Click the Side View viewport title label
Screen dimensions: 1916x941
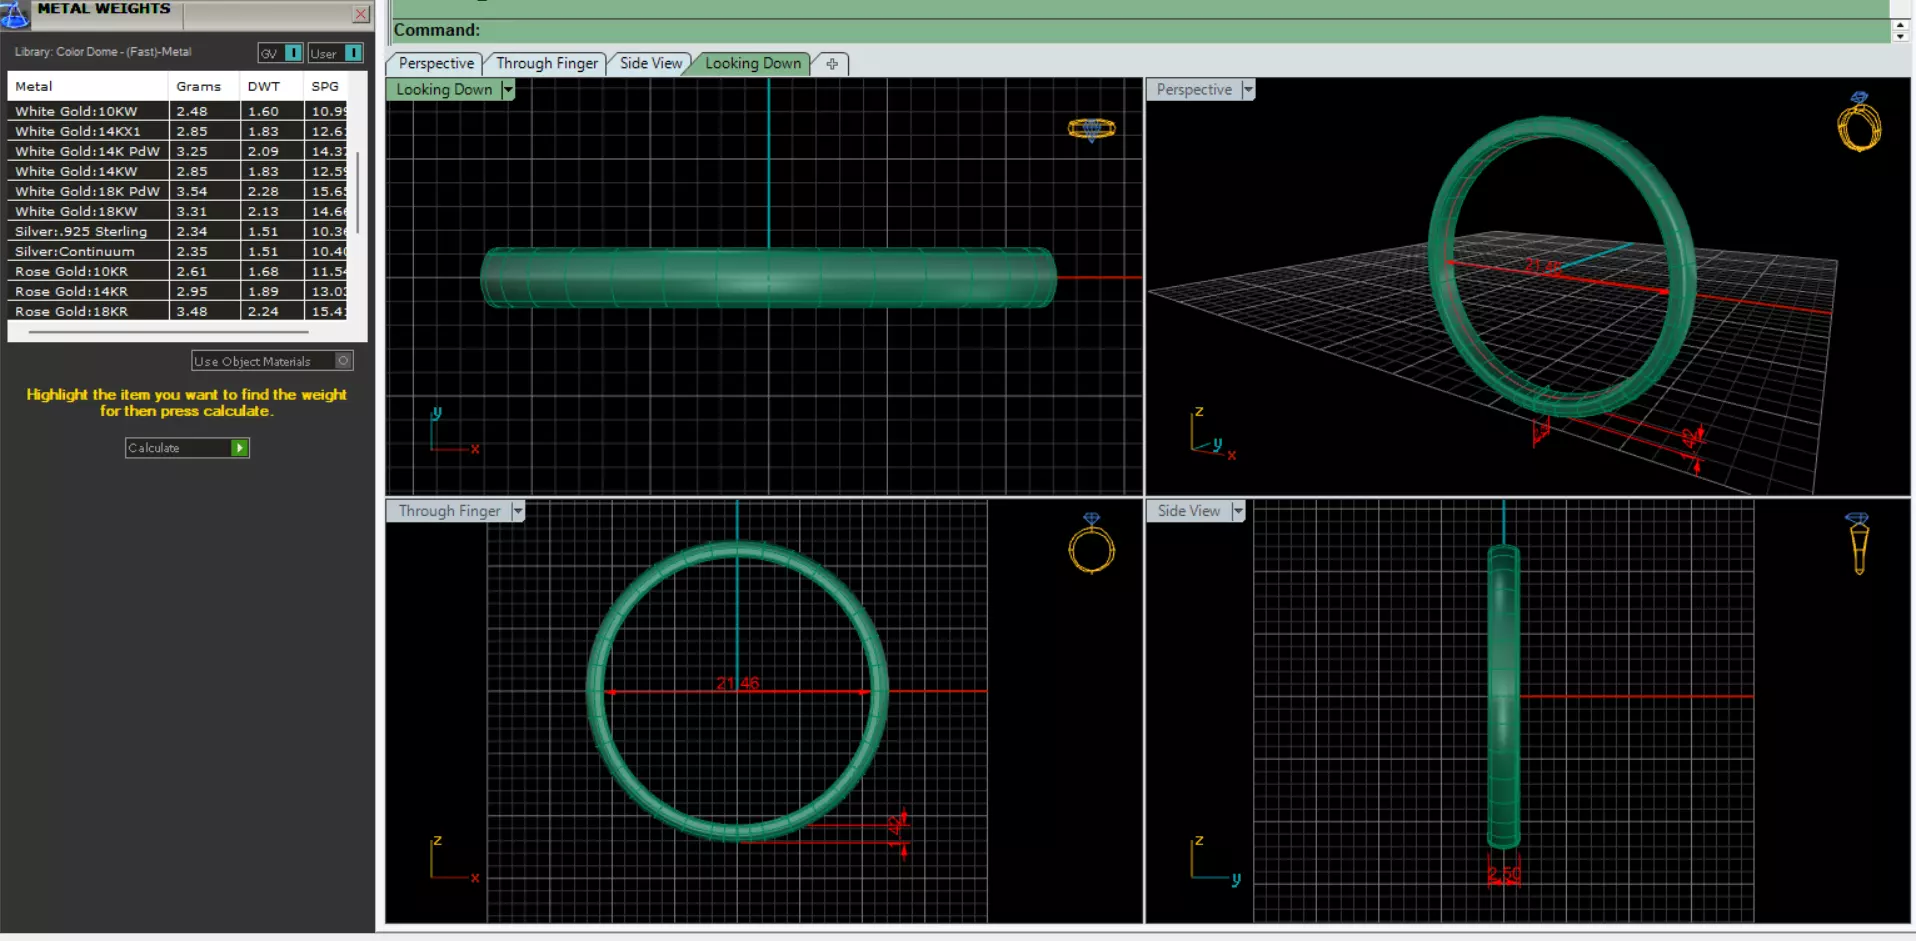coord(1189,511)
